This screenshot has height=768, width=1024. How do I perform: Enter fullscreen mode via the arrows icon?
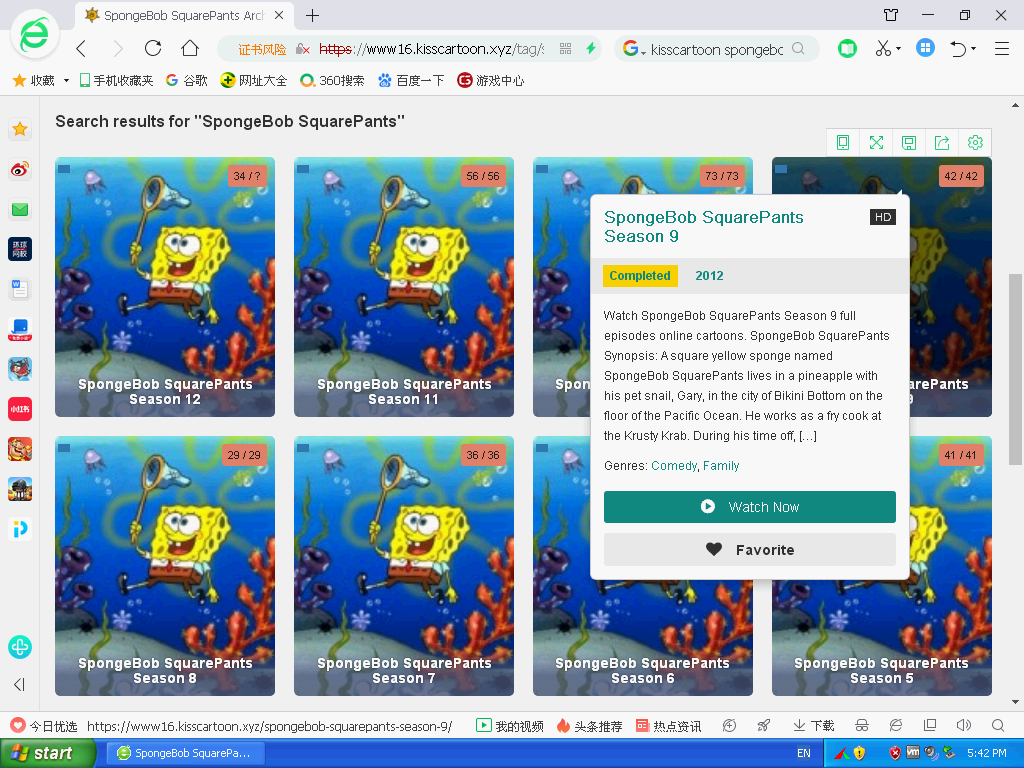click(876, 143)
